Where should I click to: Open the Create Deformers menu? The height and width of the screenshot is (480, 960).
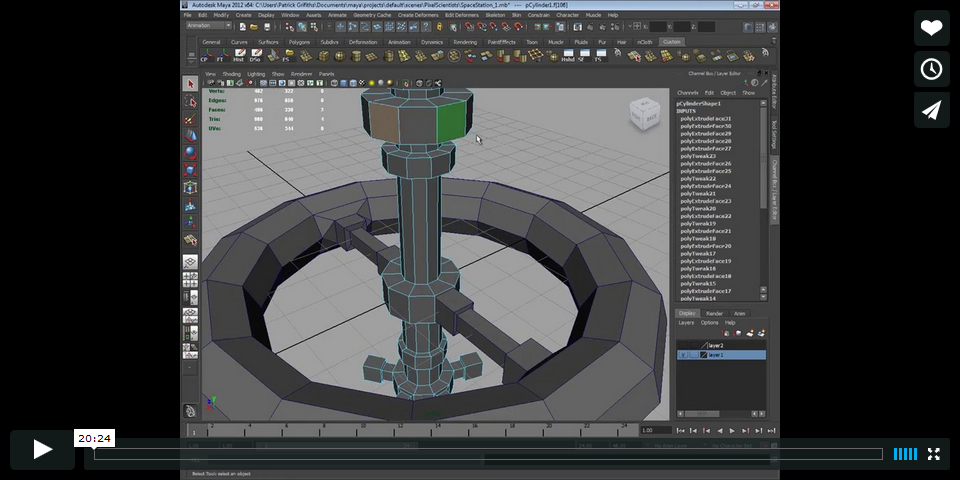tap(418, 15)
